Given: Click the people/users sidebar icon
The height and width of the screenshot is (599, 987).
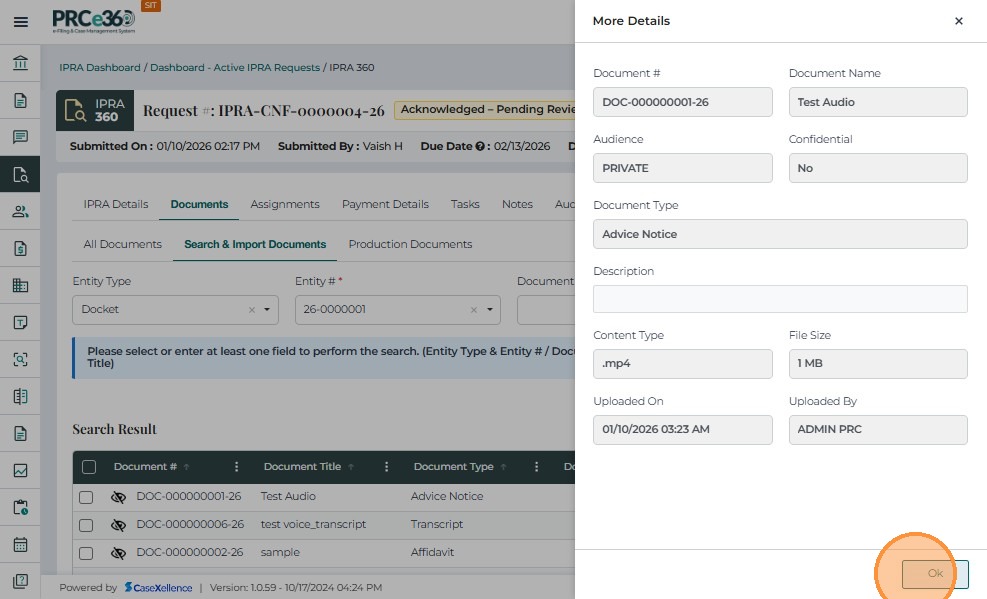Looking at the screenshot, I should [x=20, y=211].
